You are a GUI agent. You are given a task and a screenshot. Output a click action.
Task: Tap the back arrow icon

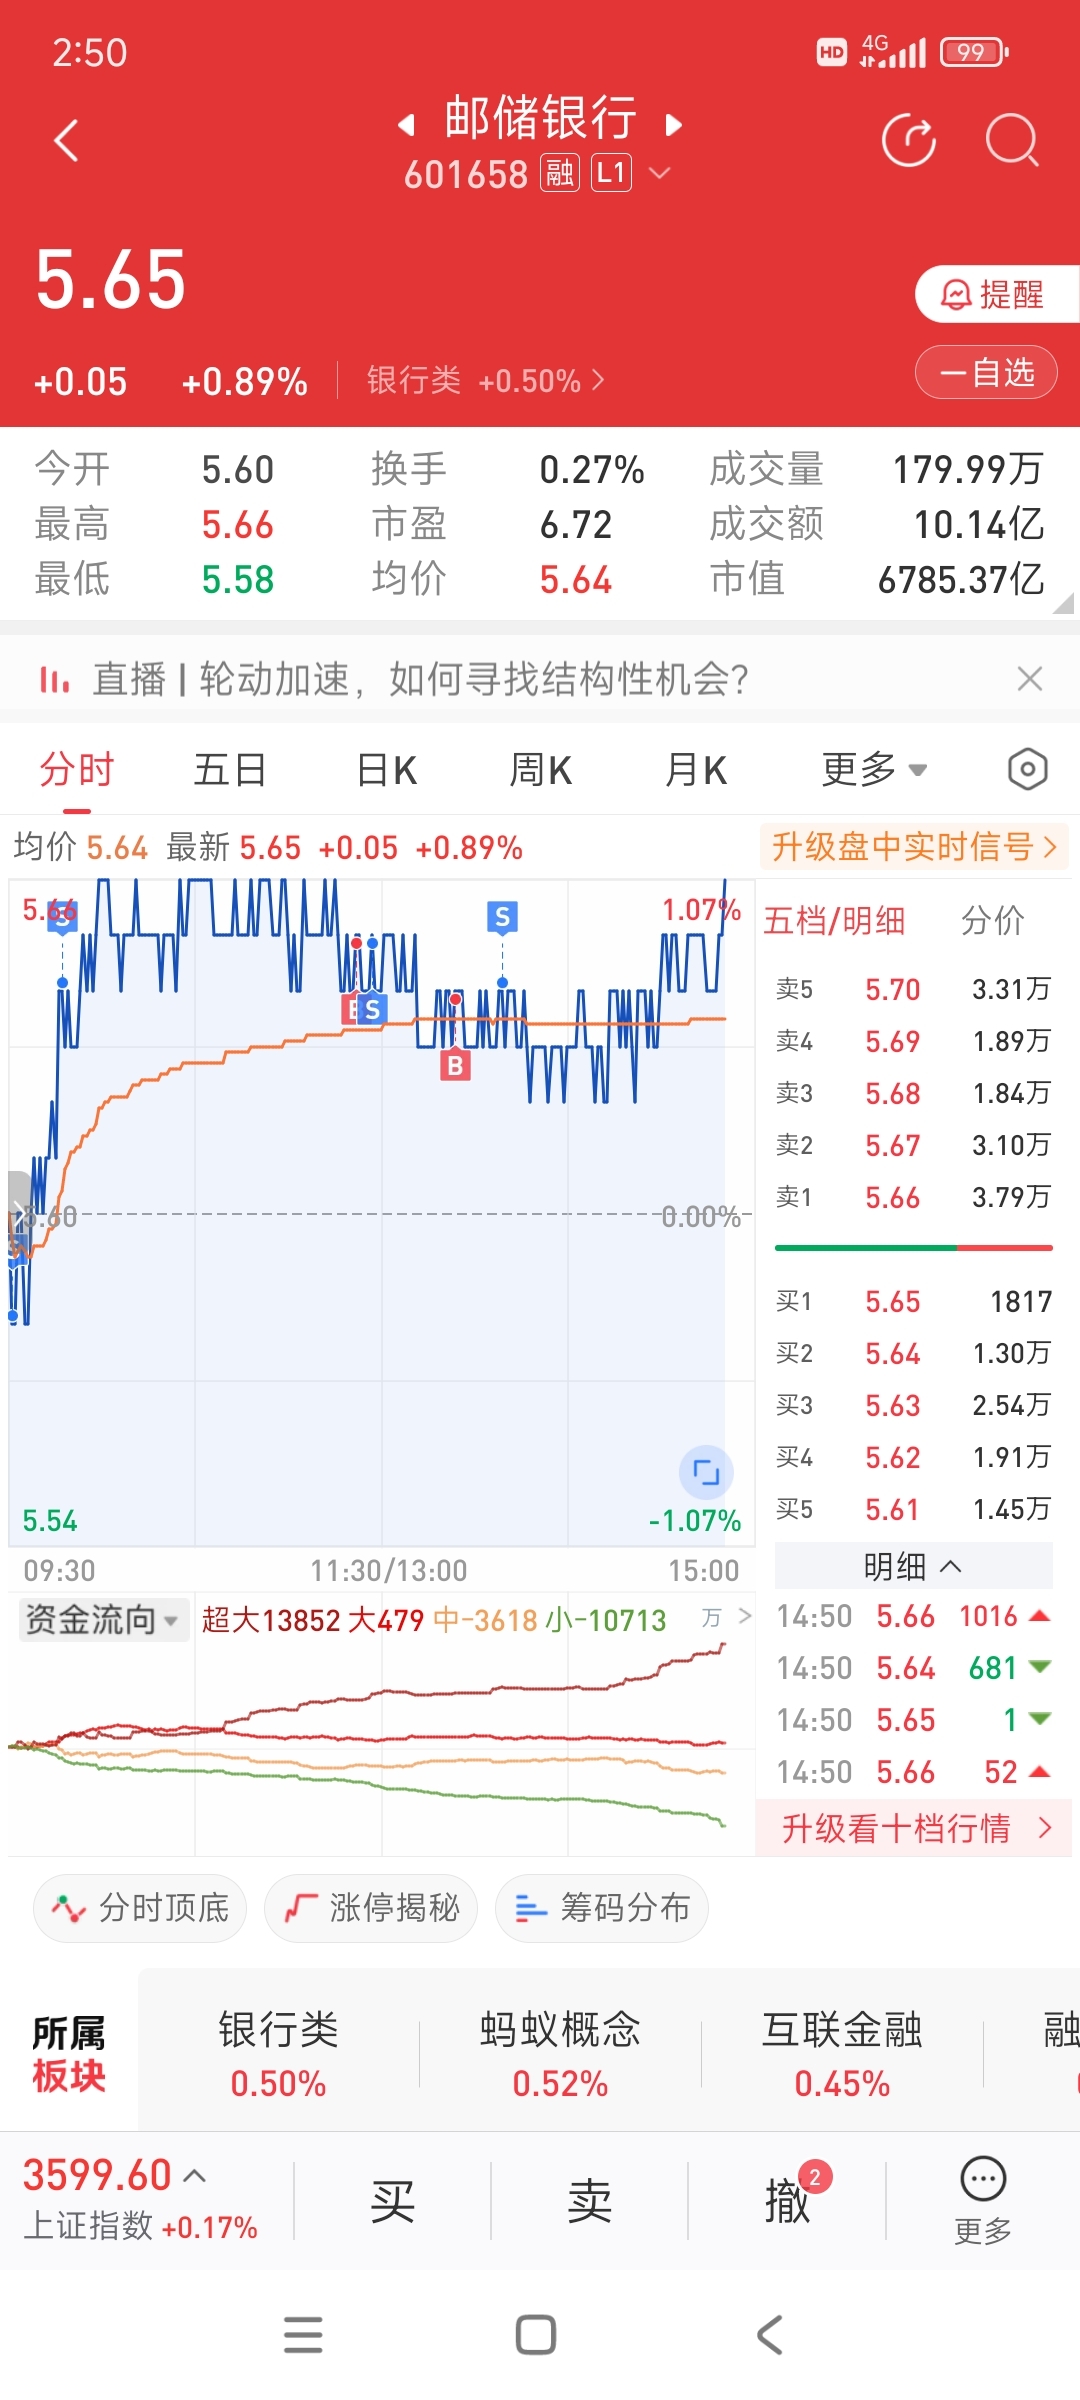point(66,140)
